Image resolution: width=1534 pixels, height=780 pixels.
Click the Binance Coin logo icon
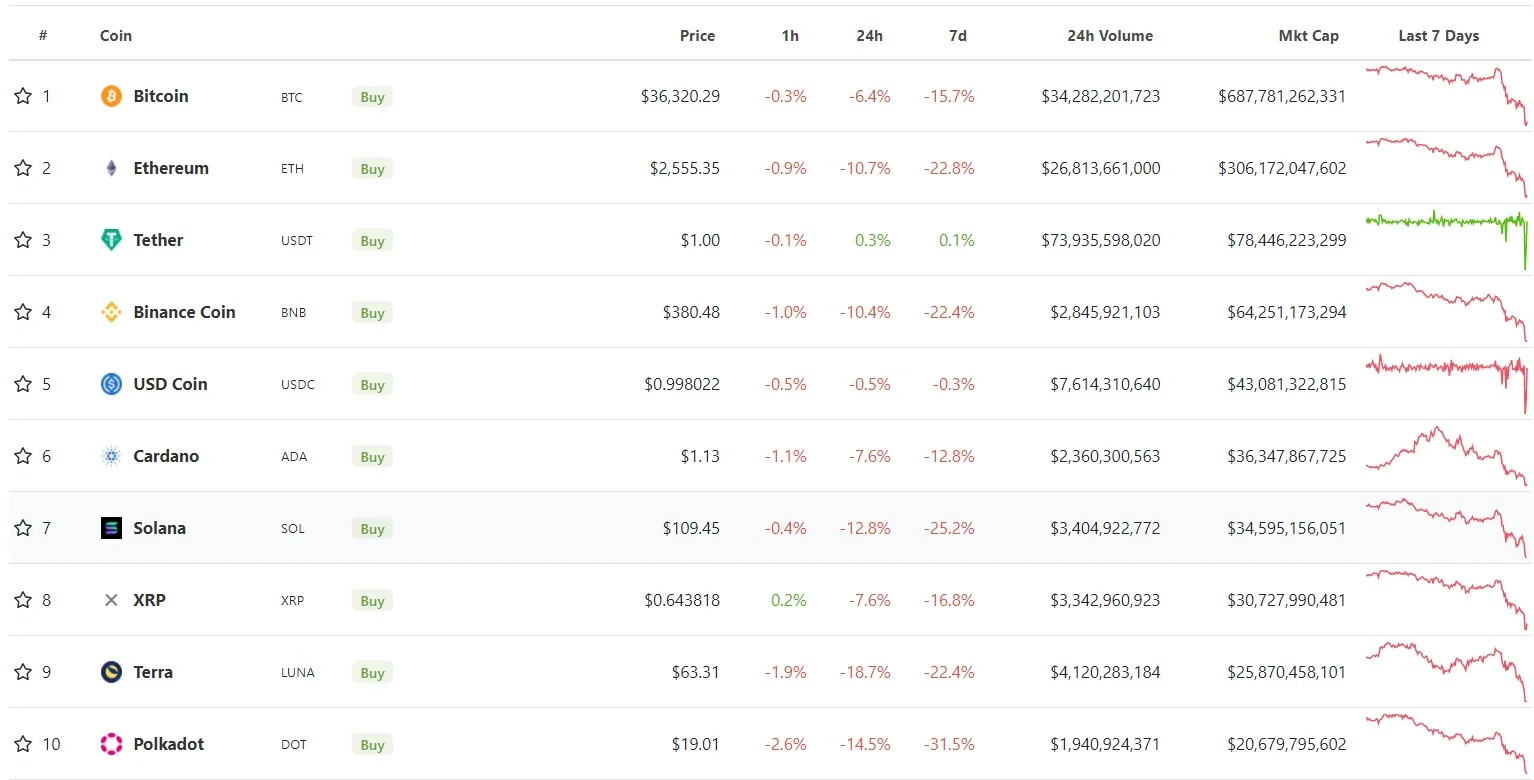click(111, 312)
